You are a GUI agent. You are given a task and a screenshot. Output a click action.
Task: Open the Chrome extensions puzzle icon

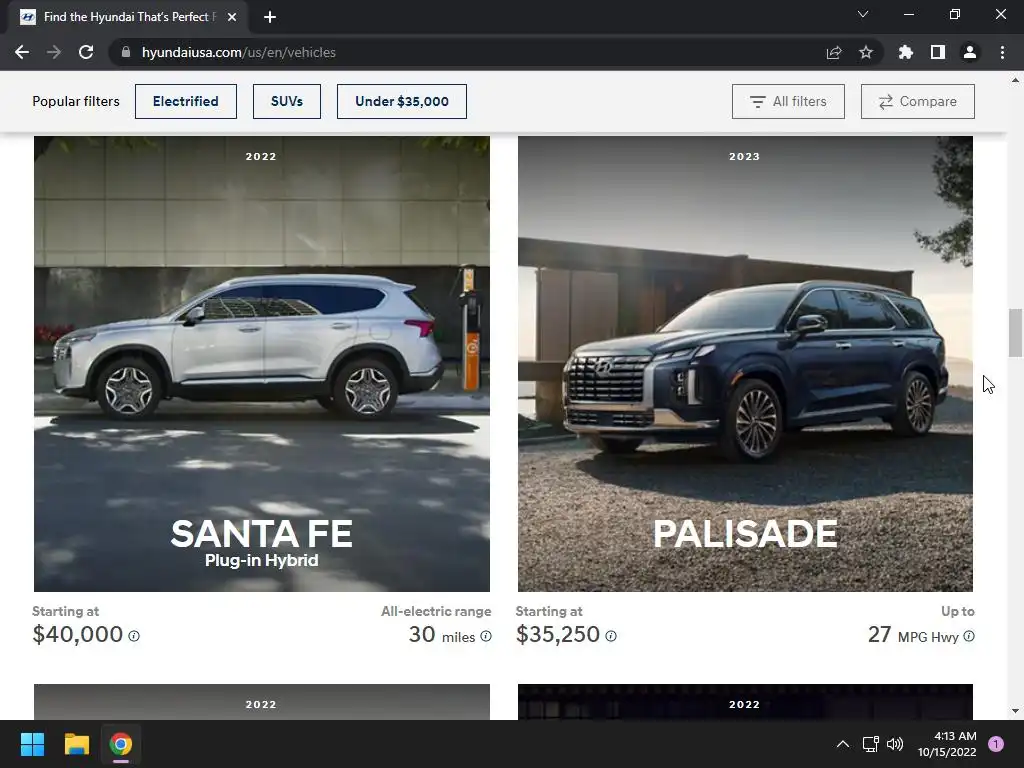pyautogui.click(x=906, y=52)
